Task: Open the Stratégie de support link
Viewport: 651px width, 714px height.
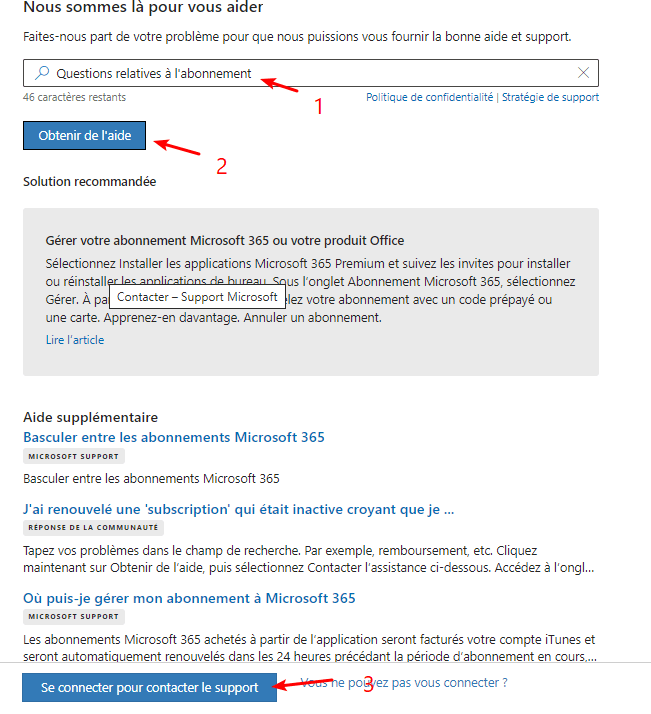Action: pos(550,97)
